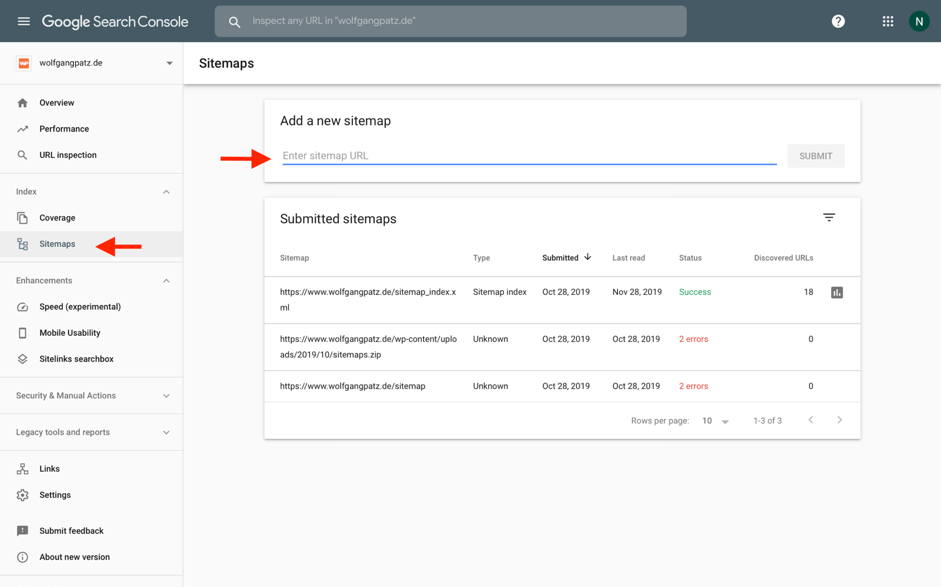Open the Rows per page dropdown
Screen dimensions: 941x587
[715, 421]
